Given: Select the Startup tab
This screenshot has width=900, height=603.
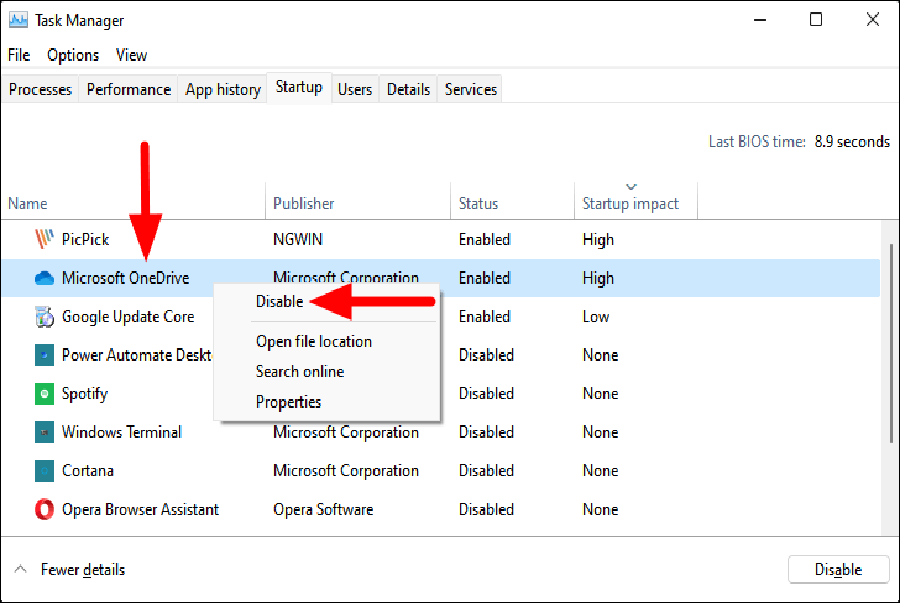Looking at the screenshot, I should pyautogui.click(x=299, y=87).
